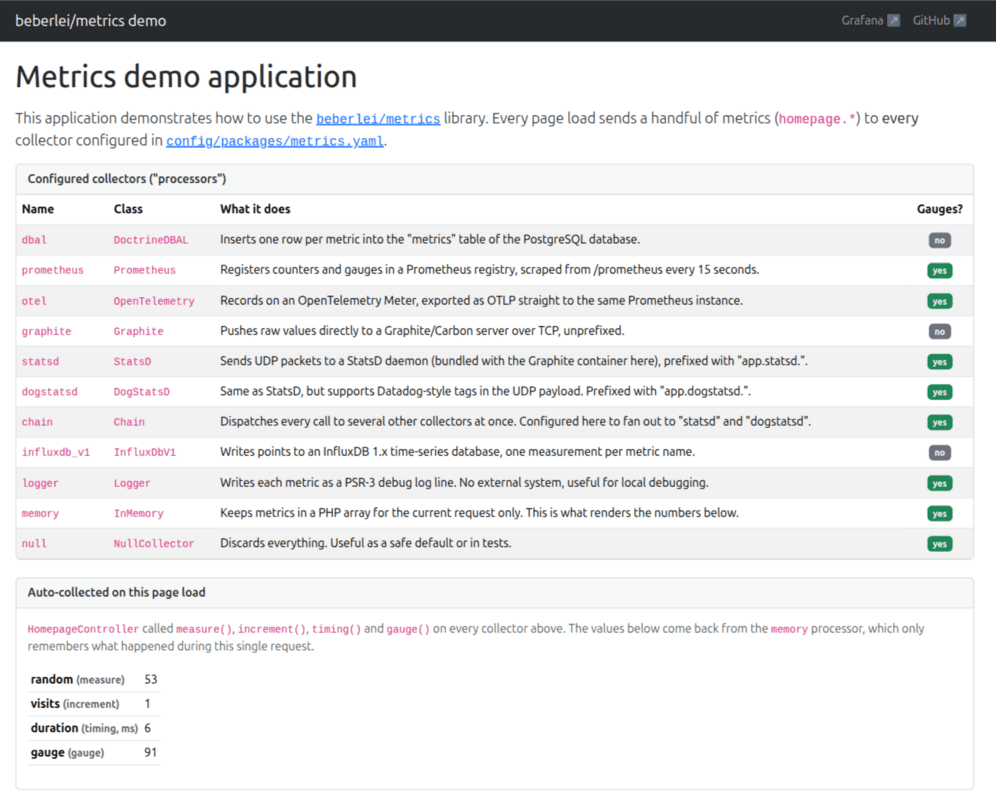Click the 'yes' badge in dogstatsd row
Screen dimensions: 996x801
coord(939,392)
